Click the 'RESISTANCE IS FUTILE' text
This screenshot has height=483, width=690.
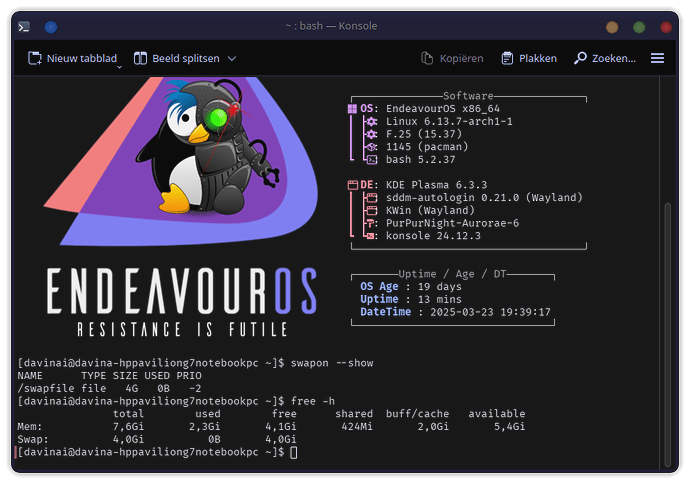pos(183,329)
